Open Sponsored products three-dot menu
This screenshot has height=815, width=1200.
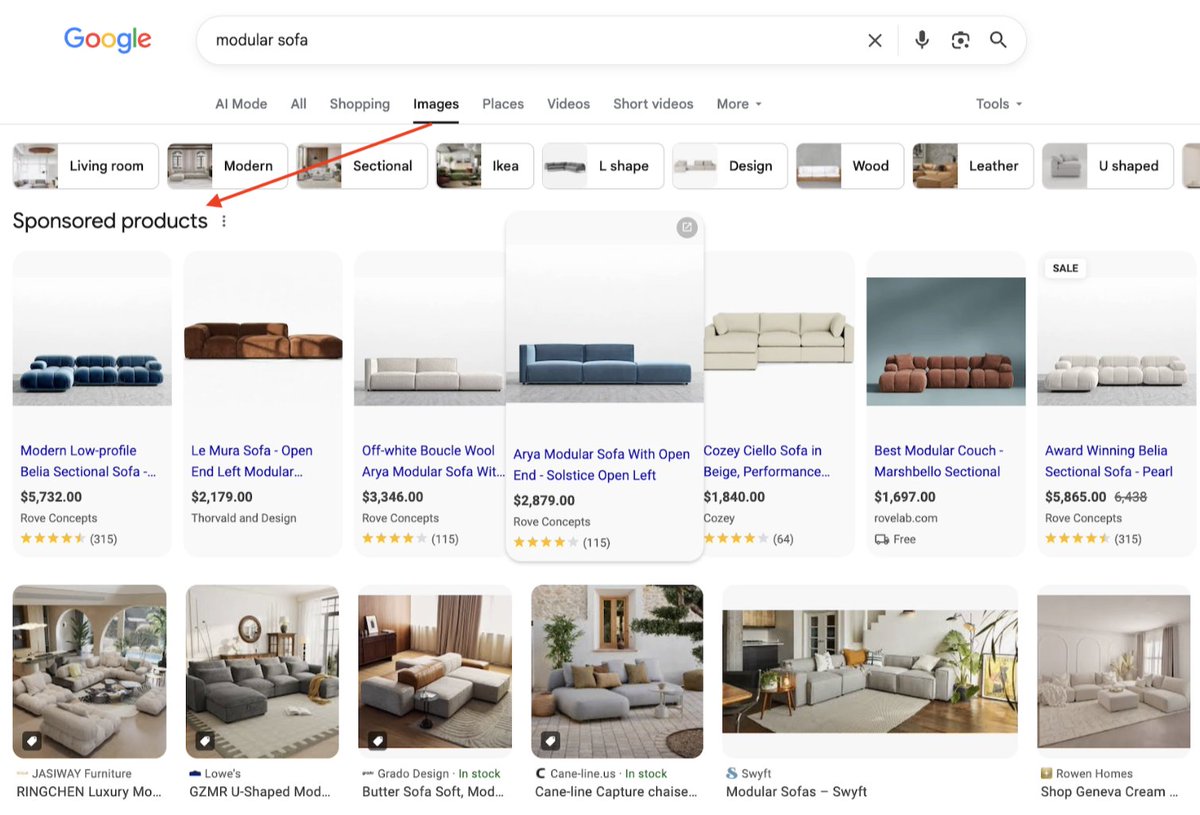click(224, 221)
